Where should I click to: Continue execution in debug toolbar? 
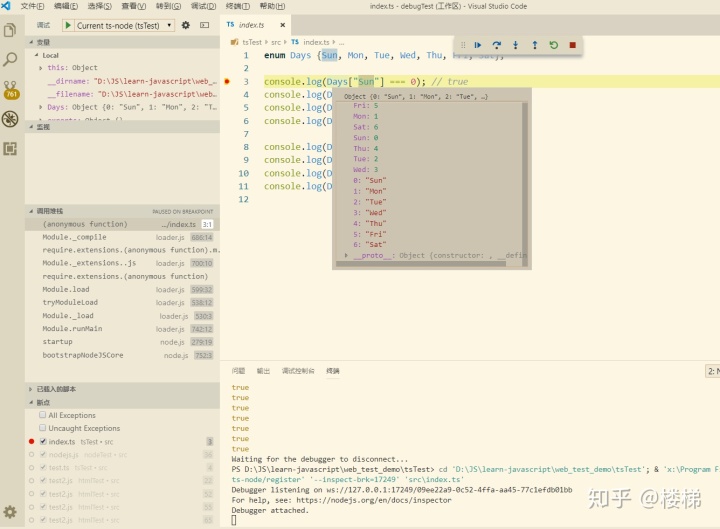[x=478, y=45]
